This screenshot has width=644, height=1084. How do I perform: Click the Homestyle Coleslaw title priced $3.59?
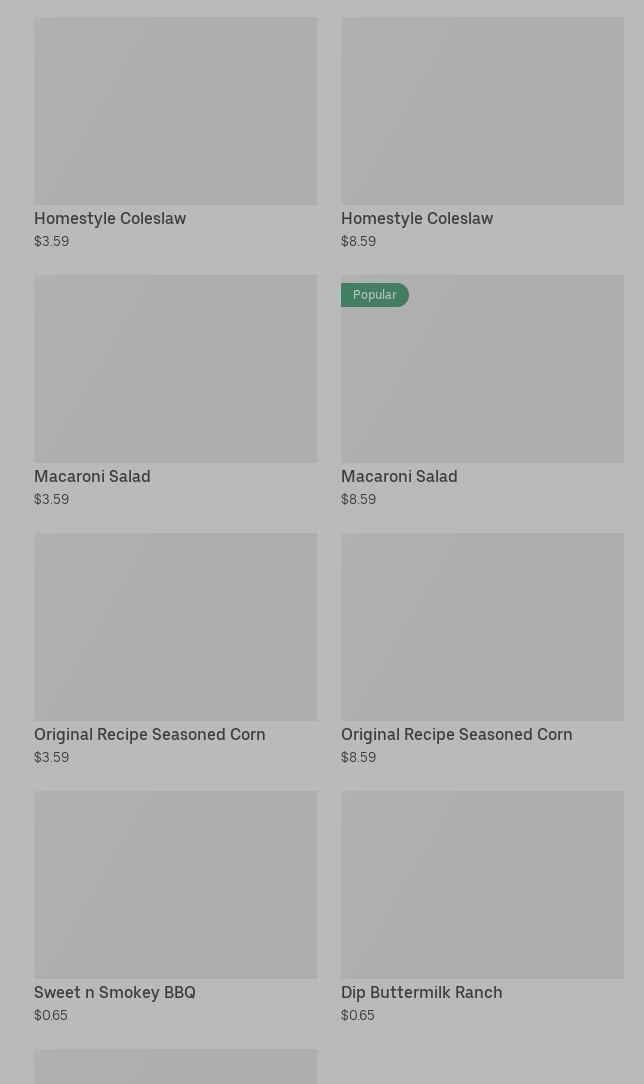tap(110, 218)
